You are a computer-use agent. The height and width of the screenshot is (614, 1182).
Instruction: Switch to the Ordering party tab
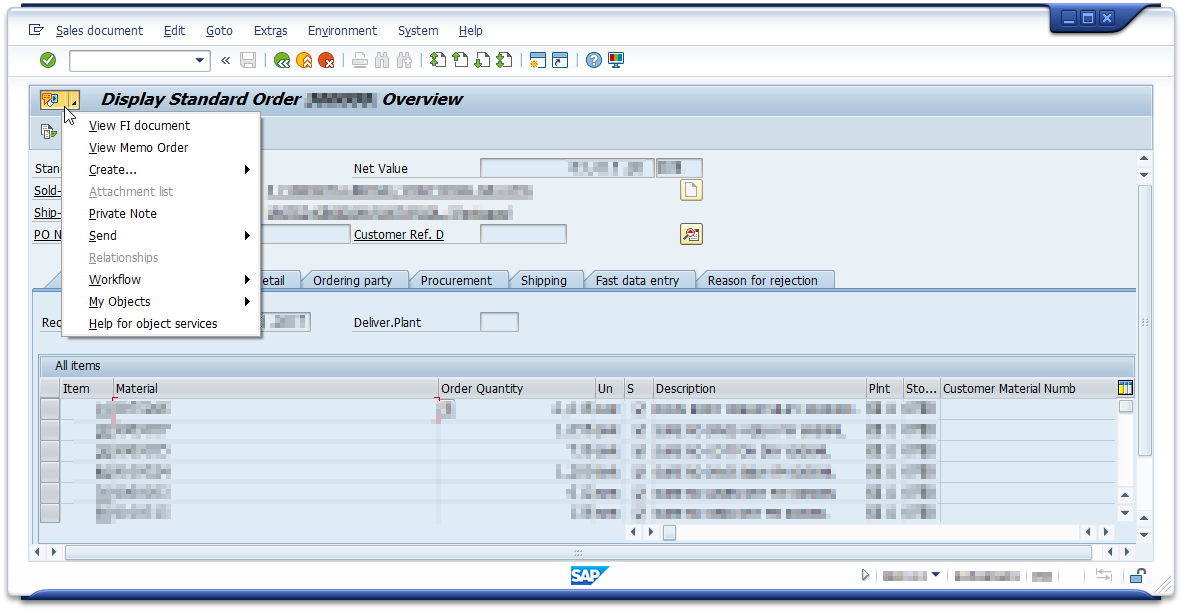(x=353, y=280)
